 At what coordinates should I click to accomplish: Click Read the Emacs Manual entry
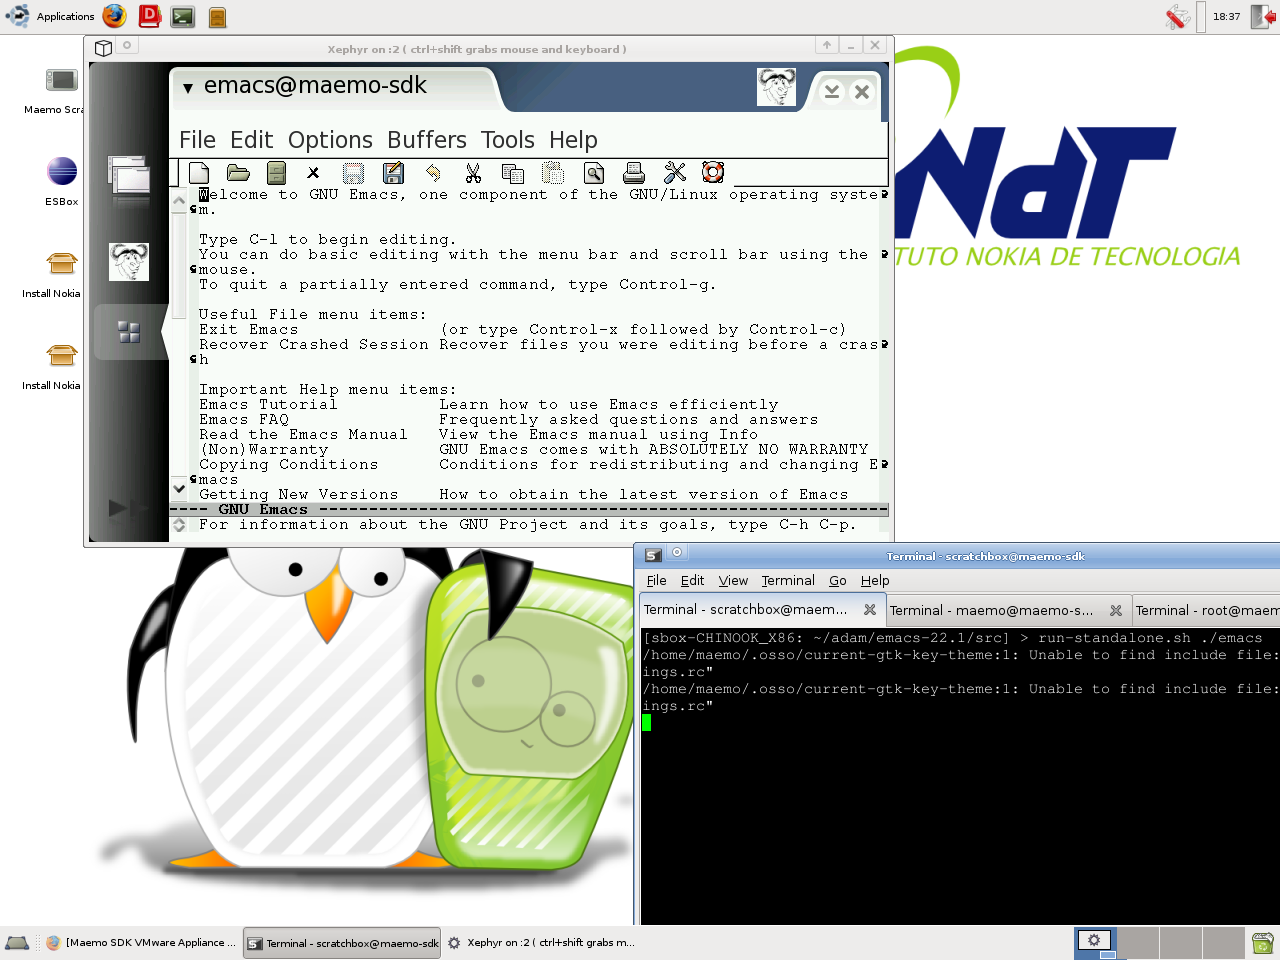[303, 435]
